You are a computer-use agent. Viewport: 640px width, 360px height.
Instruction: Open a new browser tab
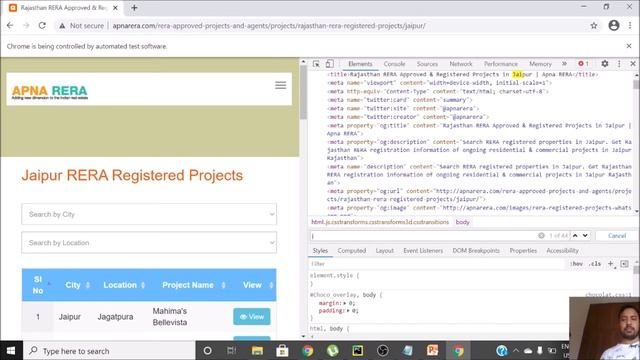tap(134, 7)
